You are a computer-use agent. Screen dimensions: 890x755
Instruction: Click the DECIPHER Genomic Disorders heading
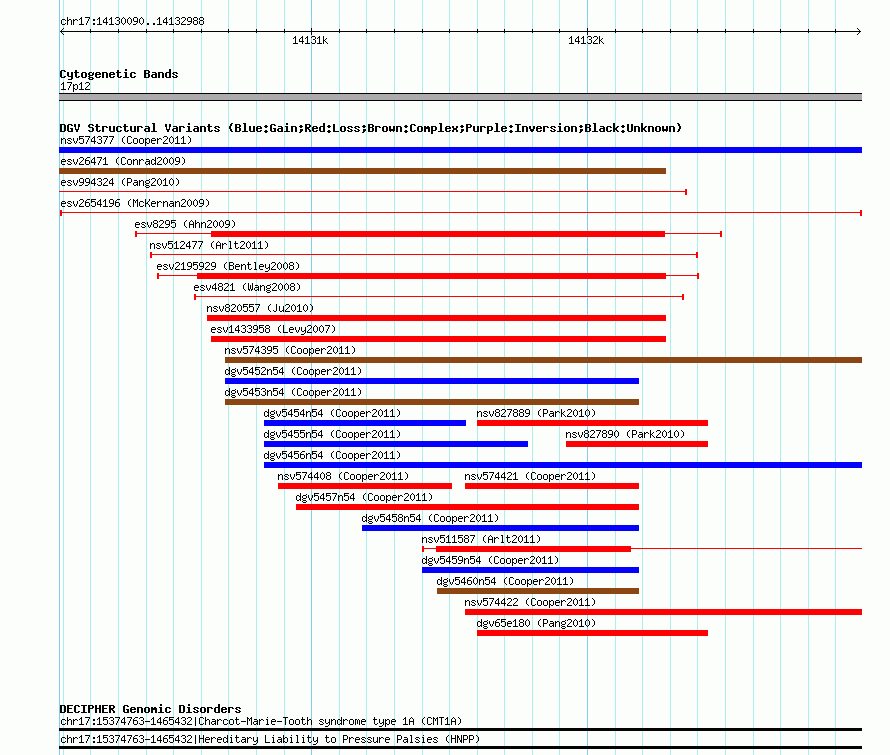pyautogui.click(x=150, y=709)
